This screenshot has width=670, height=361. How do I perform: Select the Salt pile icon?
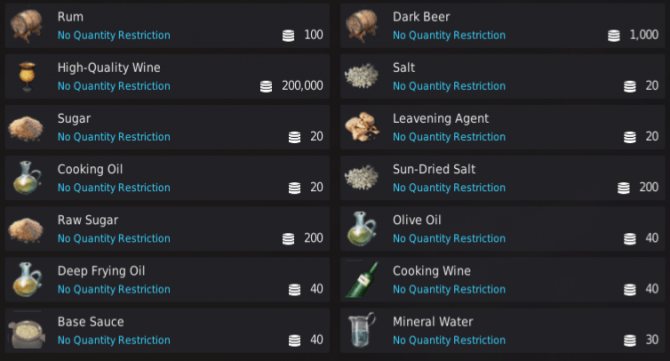(x=361, y=76)
